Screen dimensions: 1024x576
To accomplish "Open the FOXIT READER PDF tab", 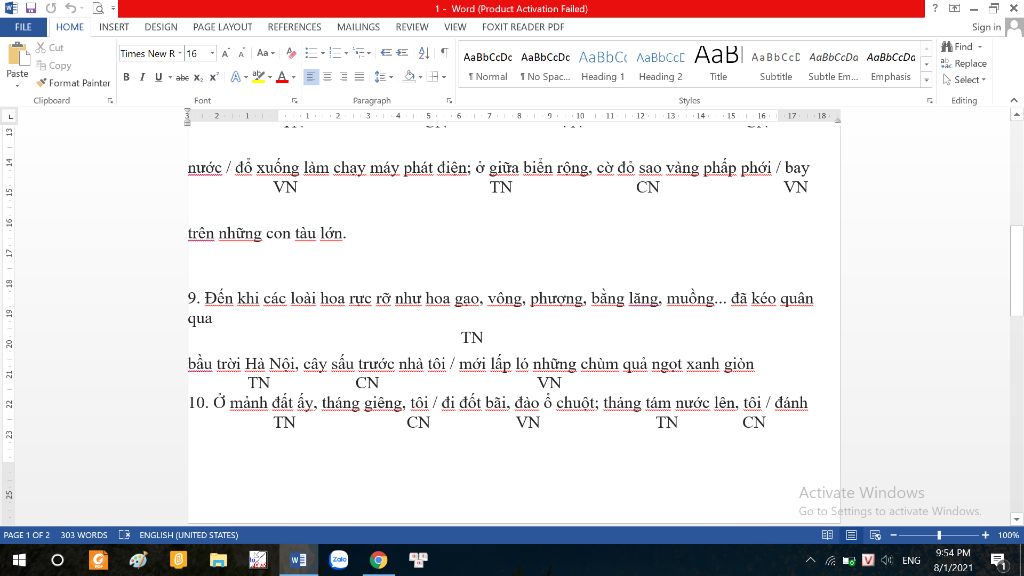I will [x=522, y=27].
